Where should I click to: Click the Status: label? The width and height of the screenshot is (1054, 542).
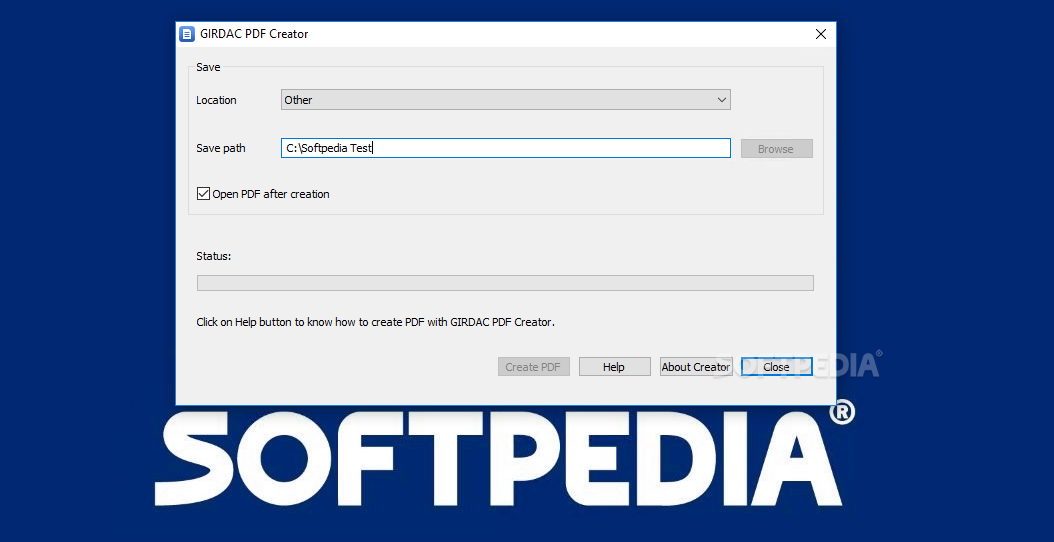coord(214,256)
